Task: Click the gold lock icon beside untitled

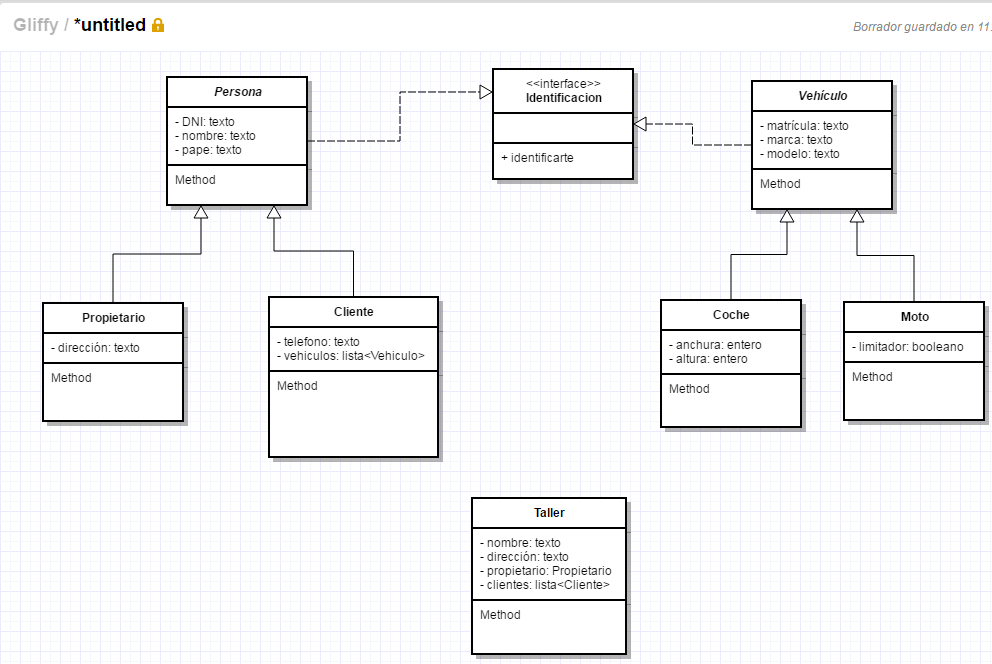Action: pos(158,25)
